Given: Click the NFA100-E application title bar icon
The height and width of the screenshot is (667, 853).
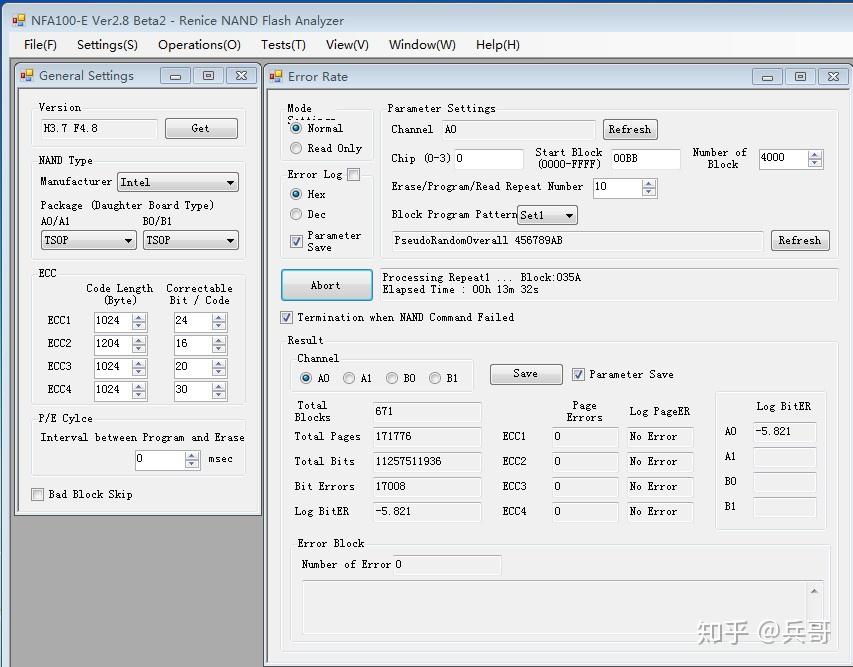Looking at the screenshot, I should [18, 20].
